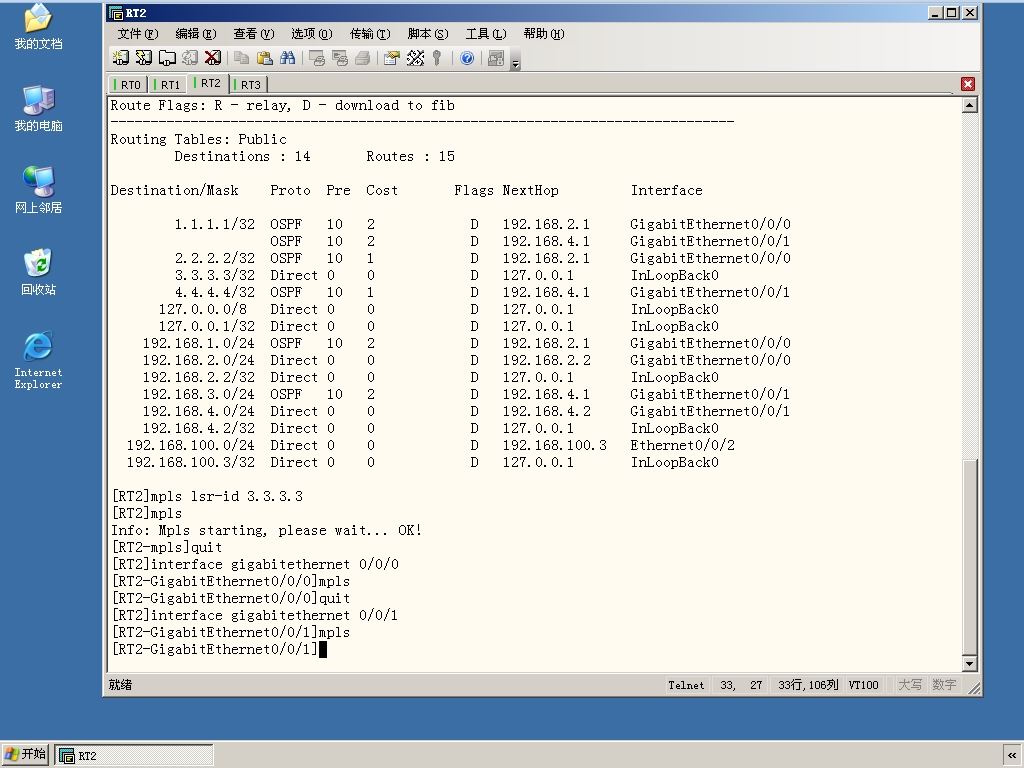Click the 就绪 status bar text
The height and width of the screenshot is (768, 1024).
(120, 684)
